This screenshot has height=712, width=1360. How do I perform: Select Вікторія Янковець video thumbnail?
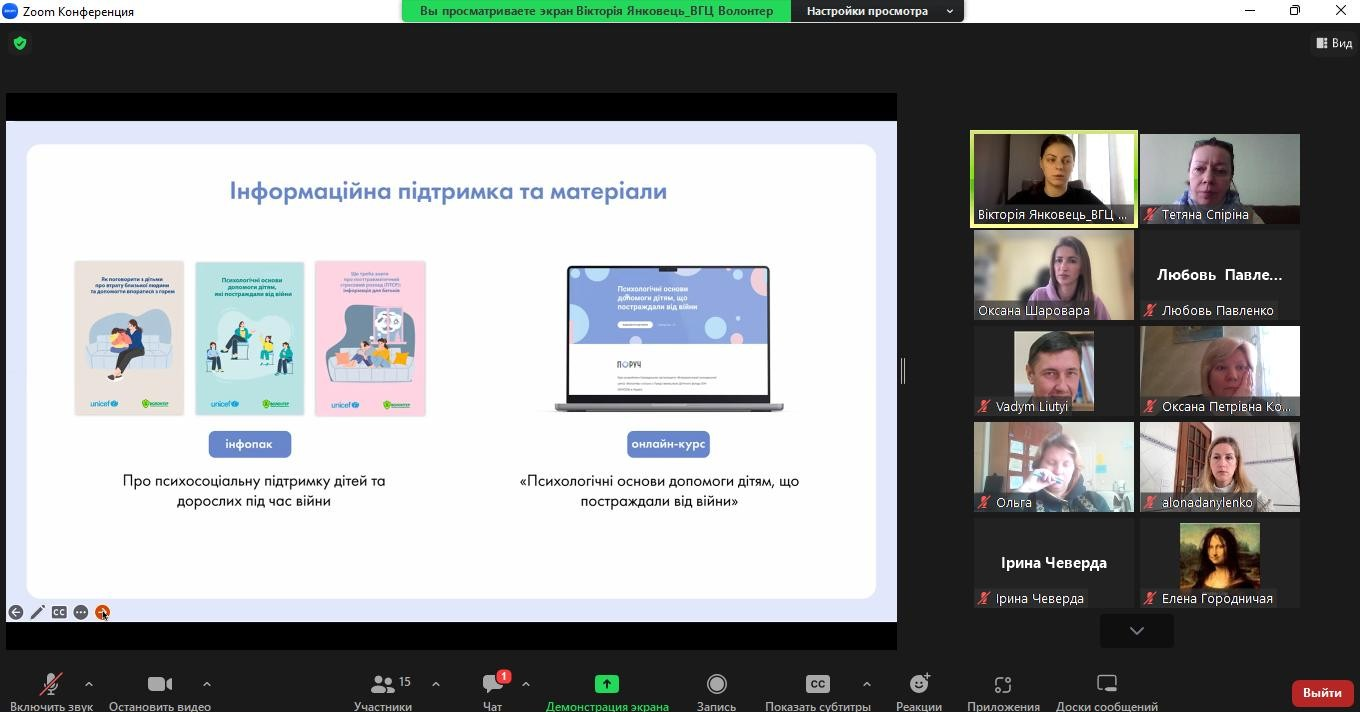tap(1054, 179)
